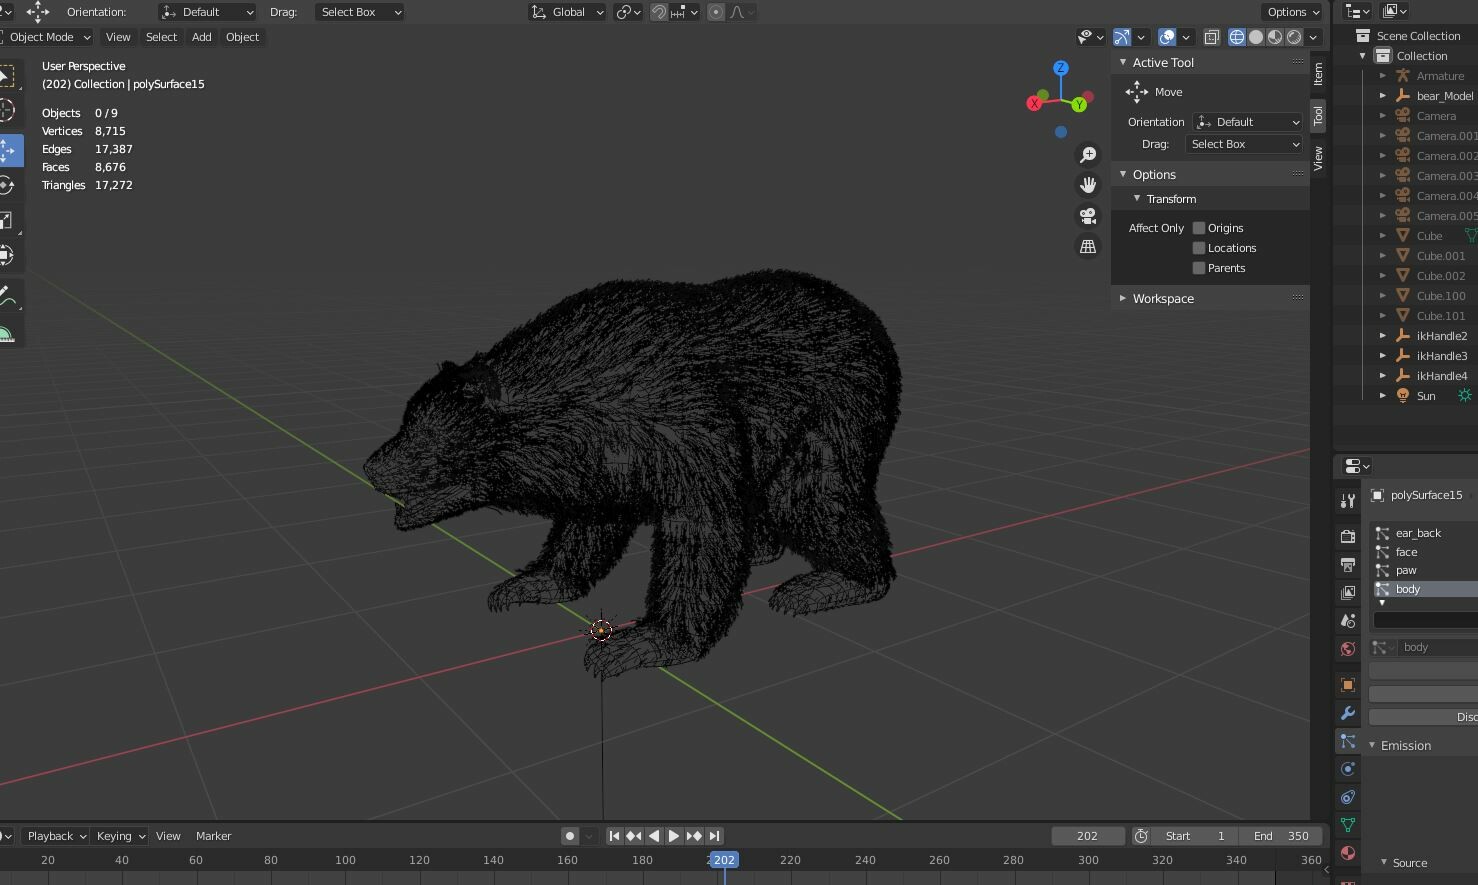Image resolution: width=1478 pixels, height=885 pixels.
Task: Enable the Affect Only Parents checkbox
Action: pos(1198,268)
